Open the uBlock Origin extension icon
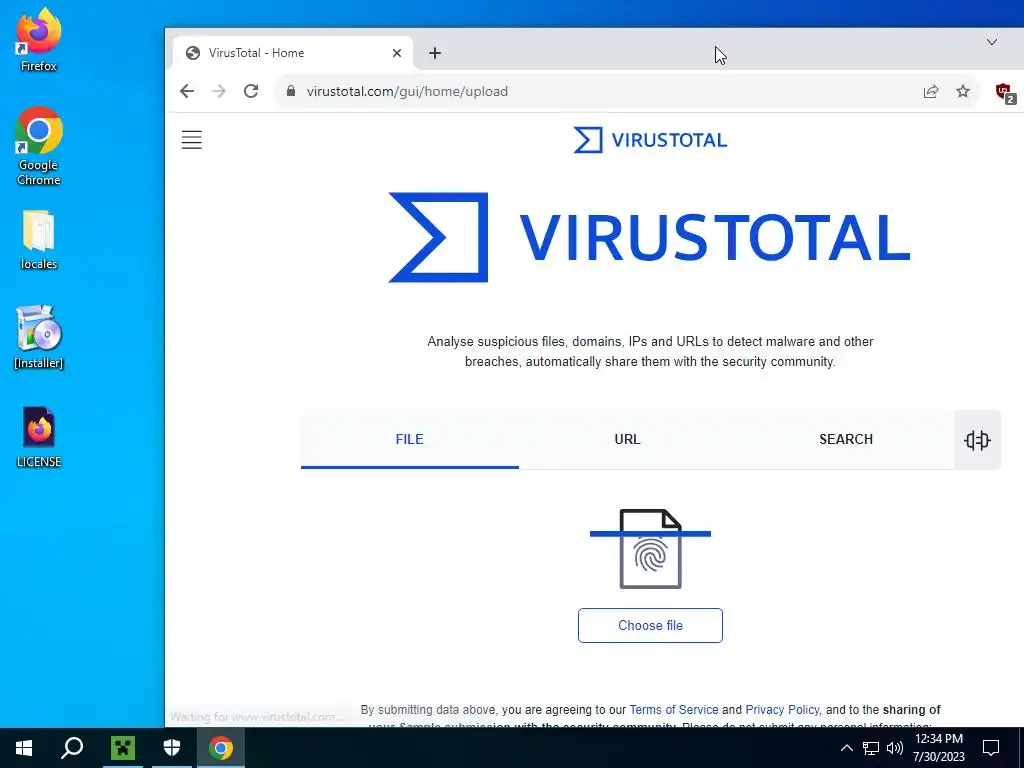 1004,93
